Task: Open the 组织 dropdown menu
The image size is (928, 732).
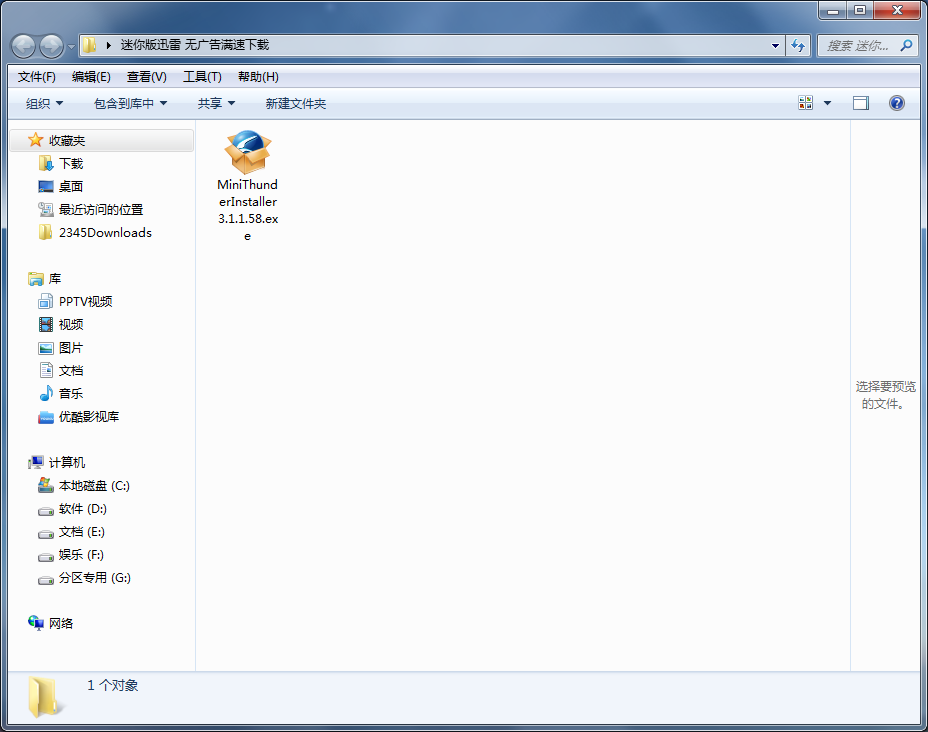Action: pyautogui.click(x=44, y=103)
